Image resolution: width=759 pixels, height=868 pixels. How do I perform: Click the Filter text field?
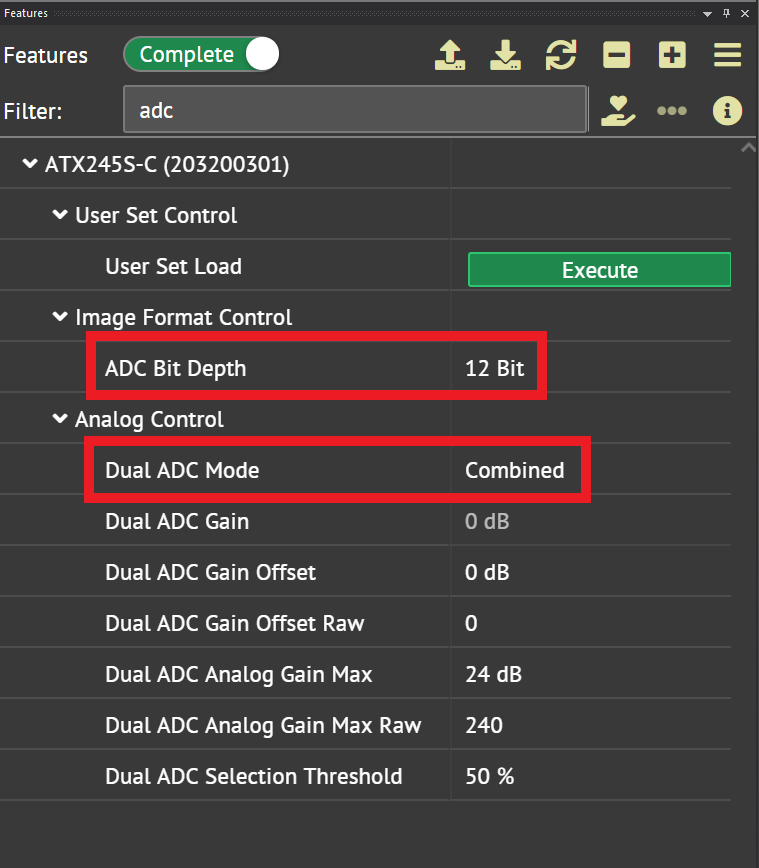click(354, 110)
